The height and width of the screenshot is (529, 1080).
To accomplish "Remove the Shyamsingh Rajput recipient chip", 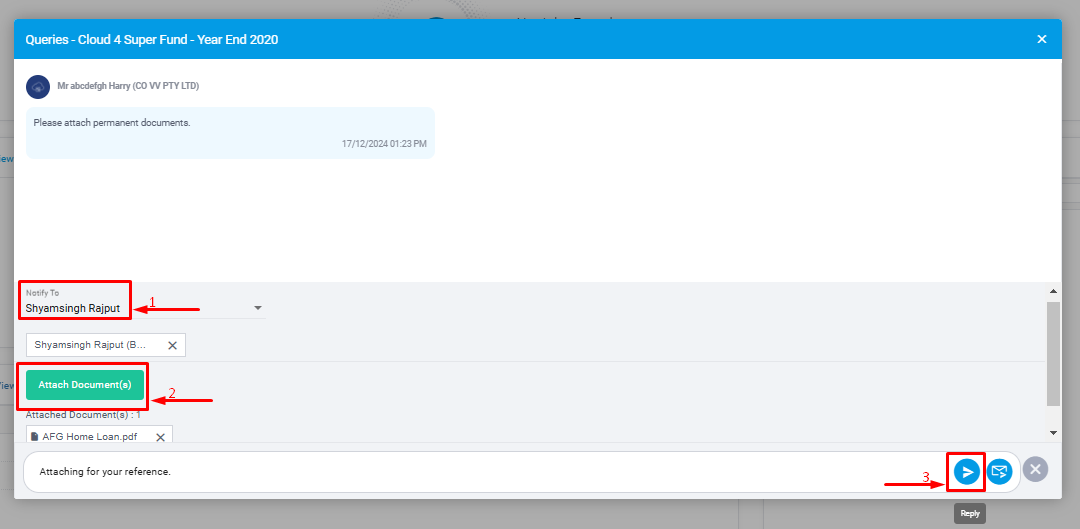I will [x=172, y=345].
